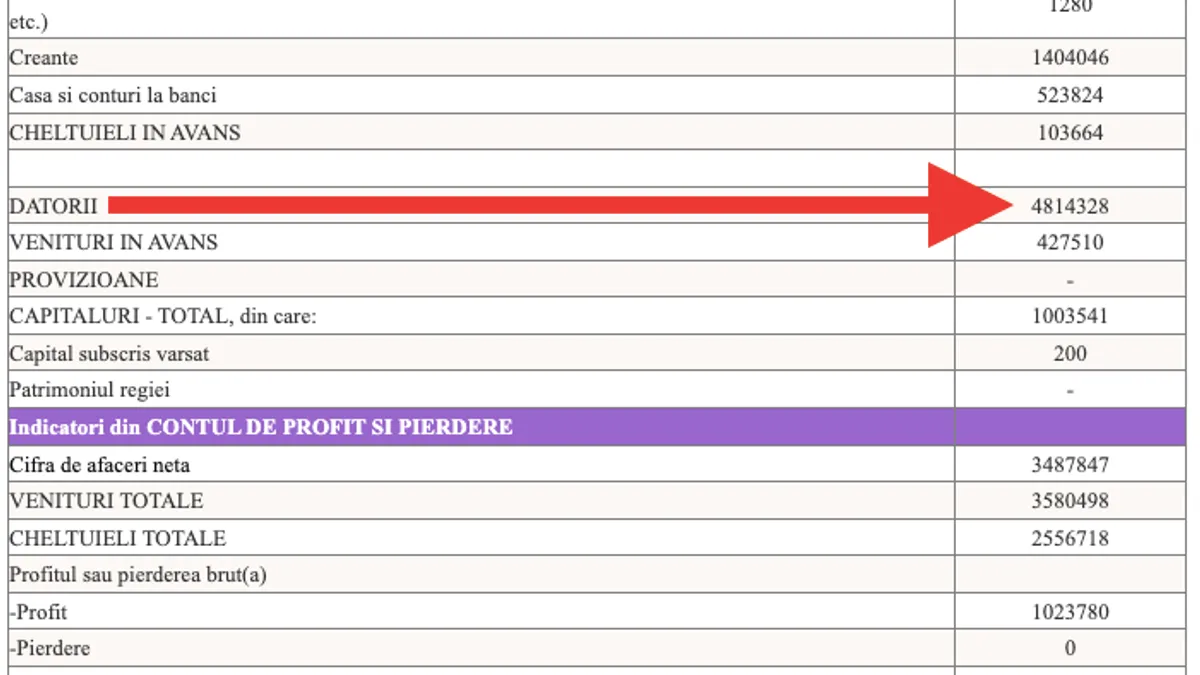The height and width of the screenshot is (675, 1200).
Task: Click the Capital subscris varsat label
Action: click(x=110, y=354)
